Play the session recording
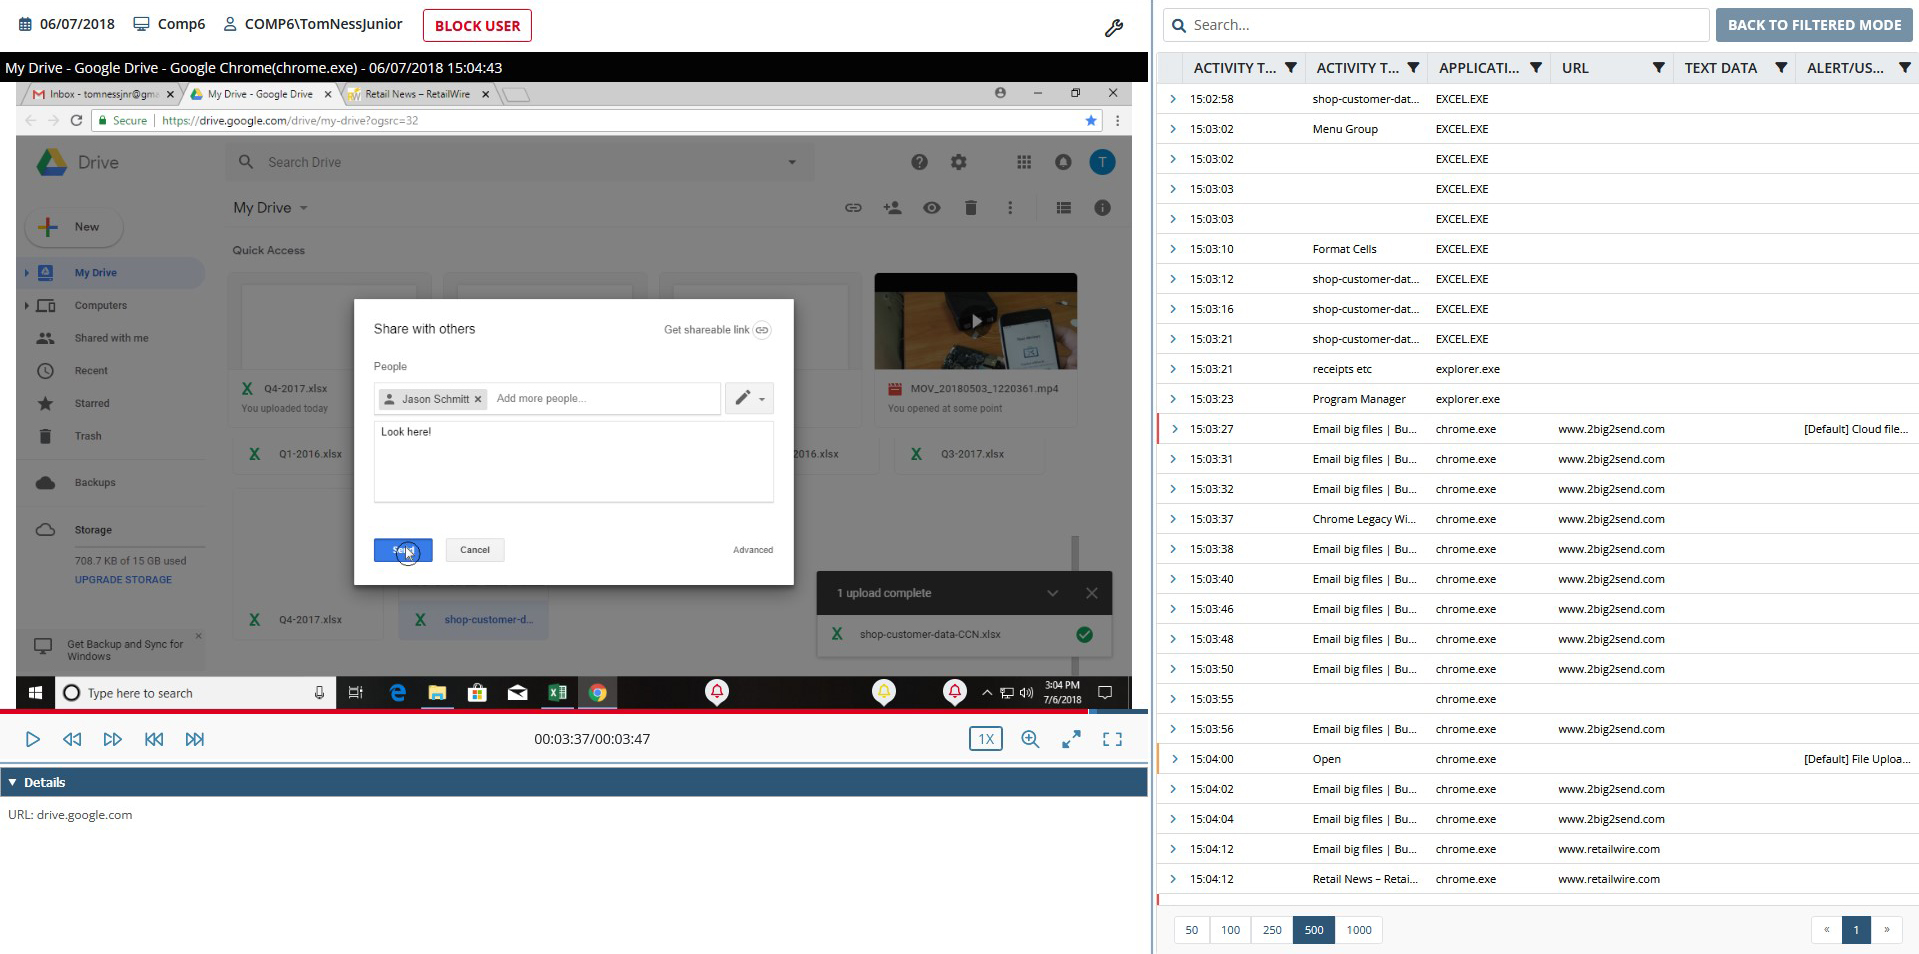The height and width of the screenshot is (954, 1919). [32, 739]
